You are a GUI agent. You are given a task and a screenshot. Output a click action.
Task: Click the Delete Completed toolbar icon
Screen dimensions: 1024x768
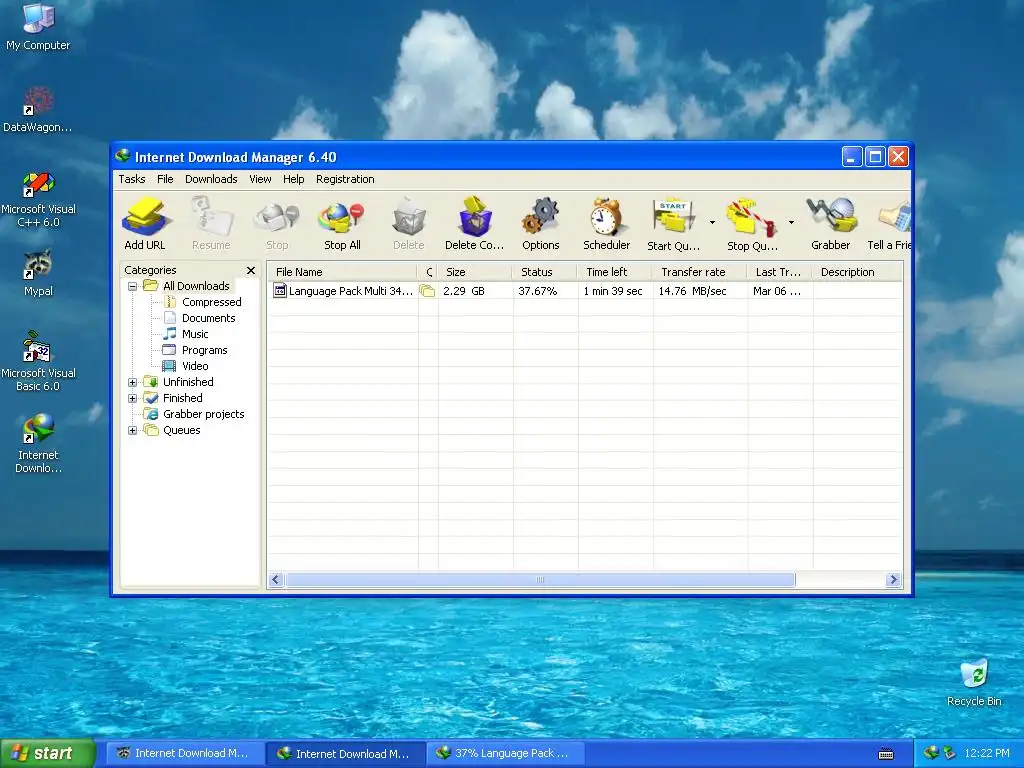[x=475, y=224]
